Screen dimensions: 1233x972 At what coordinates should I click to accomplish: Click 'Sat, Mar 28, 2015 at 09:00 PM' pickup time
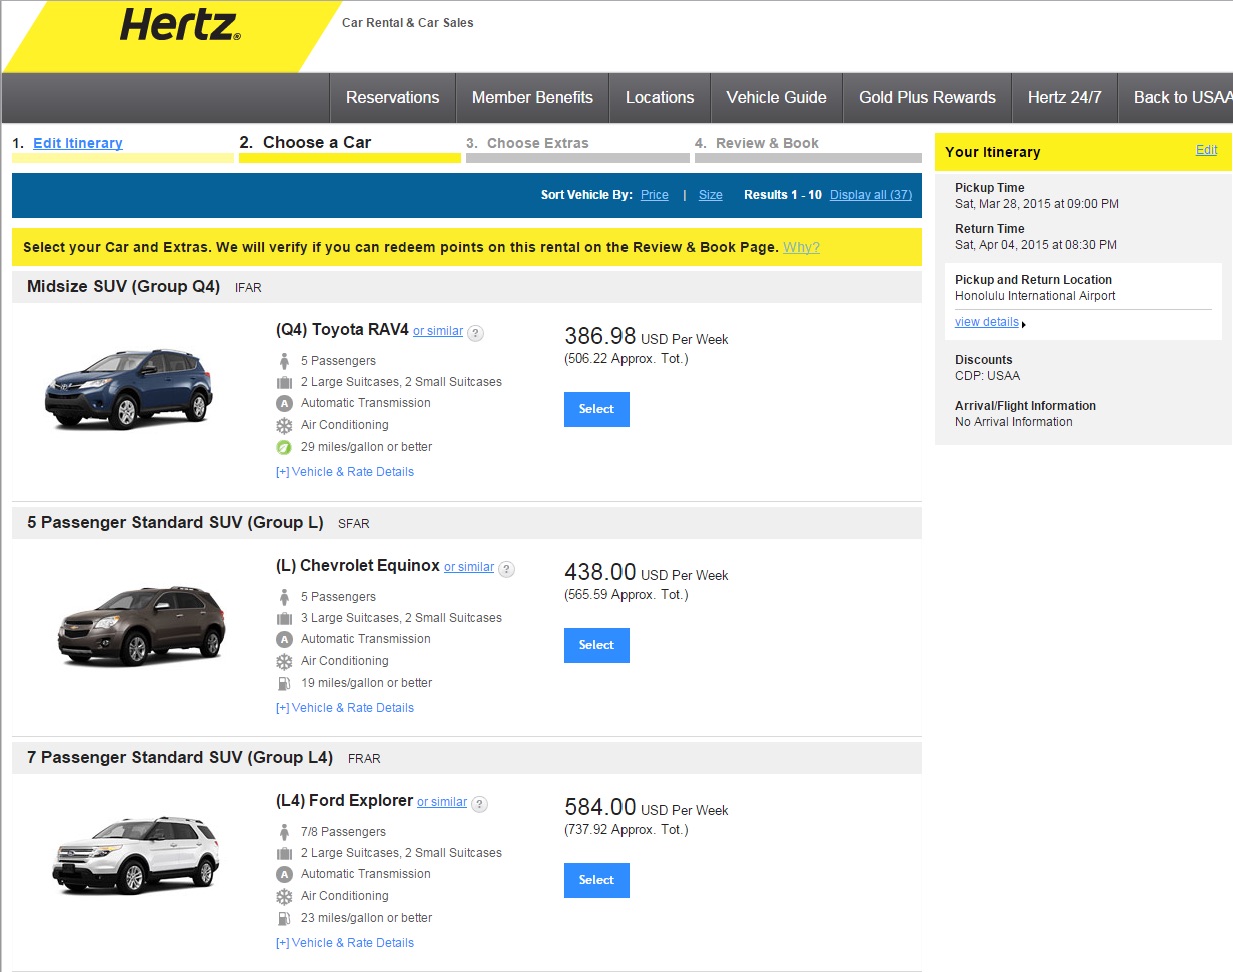(x=1037, y=204)
